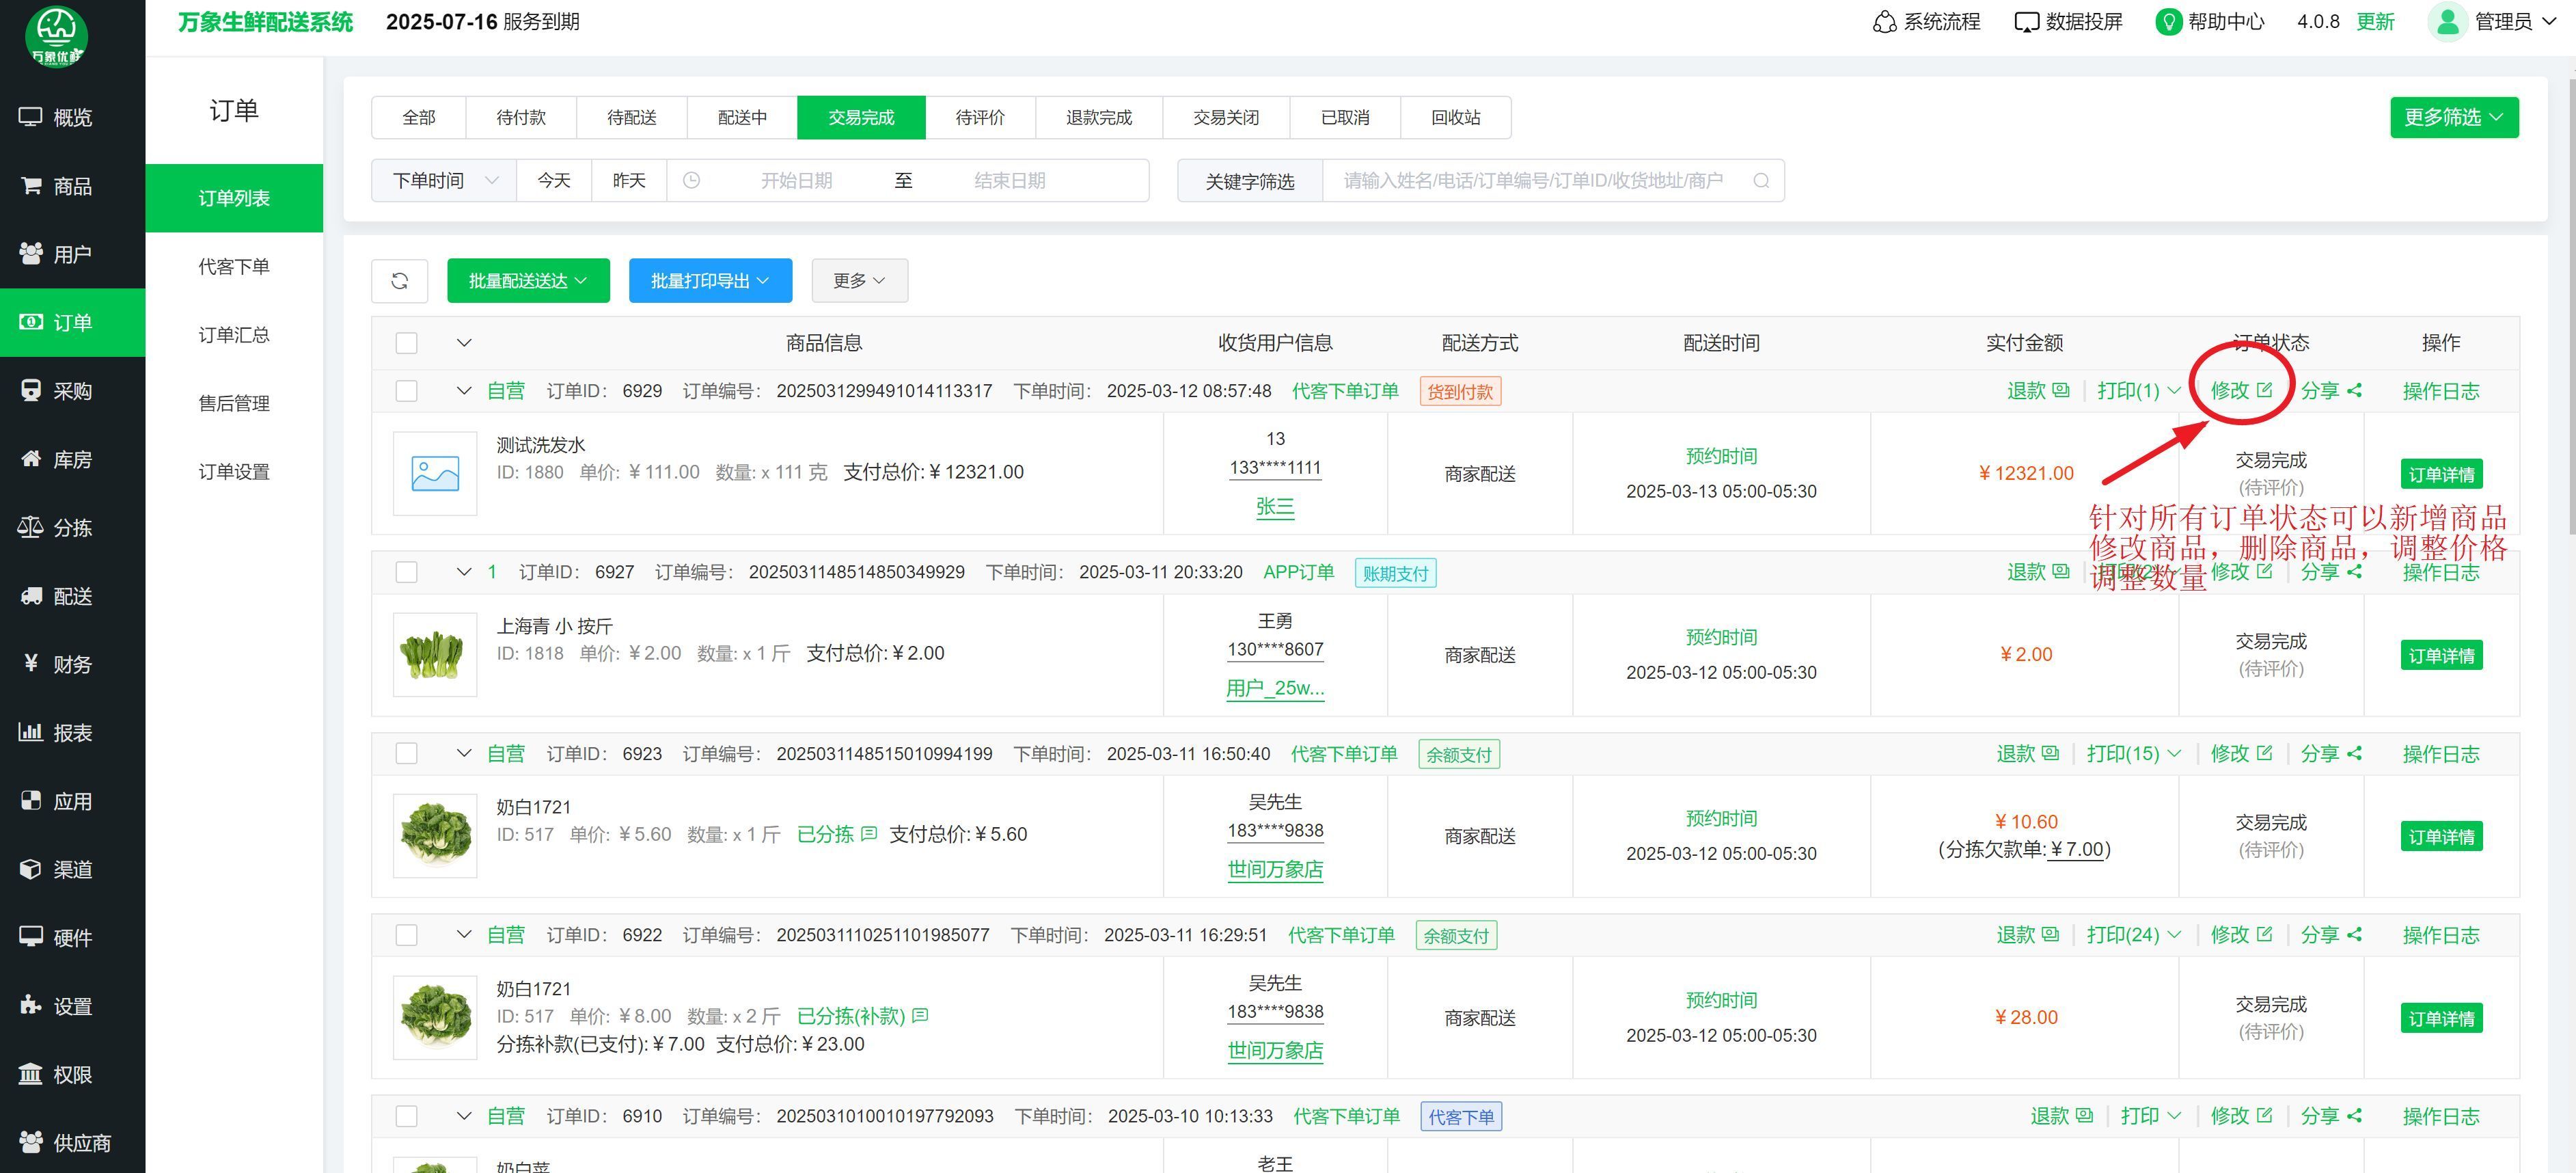Tick the select-all checkbox in table header
Image resolution: width=2576 pixels, height=1173 pixels.
click(406, 343)
